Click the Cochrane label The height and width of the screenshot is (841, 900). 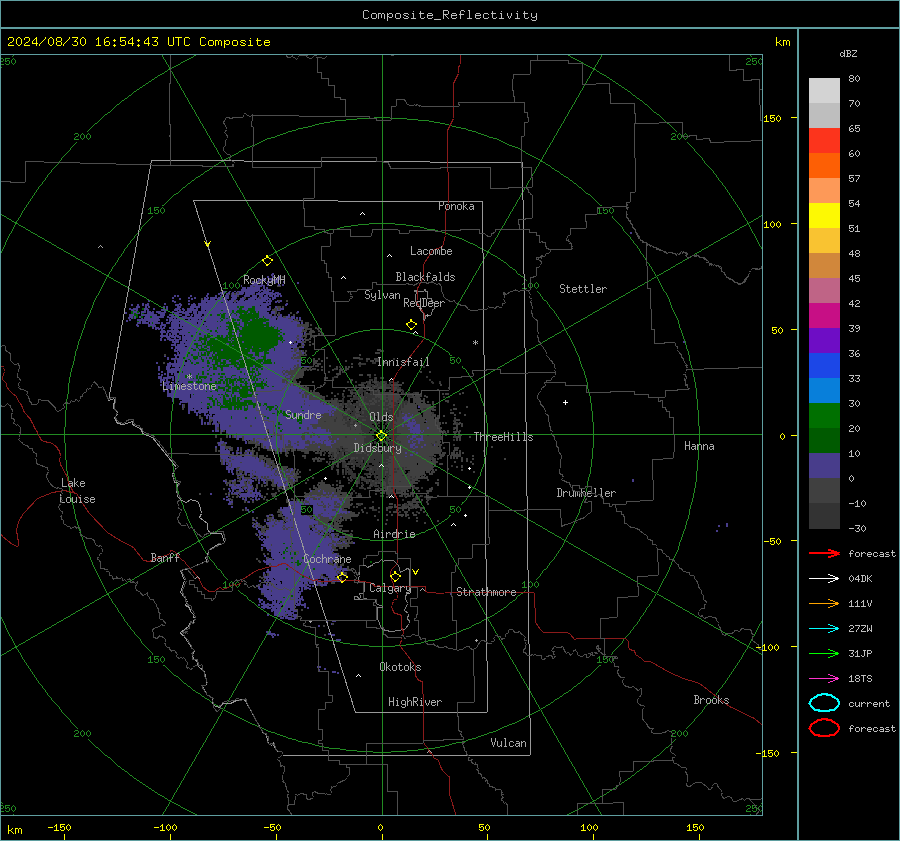327,559
